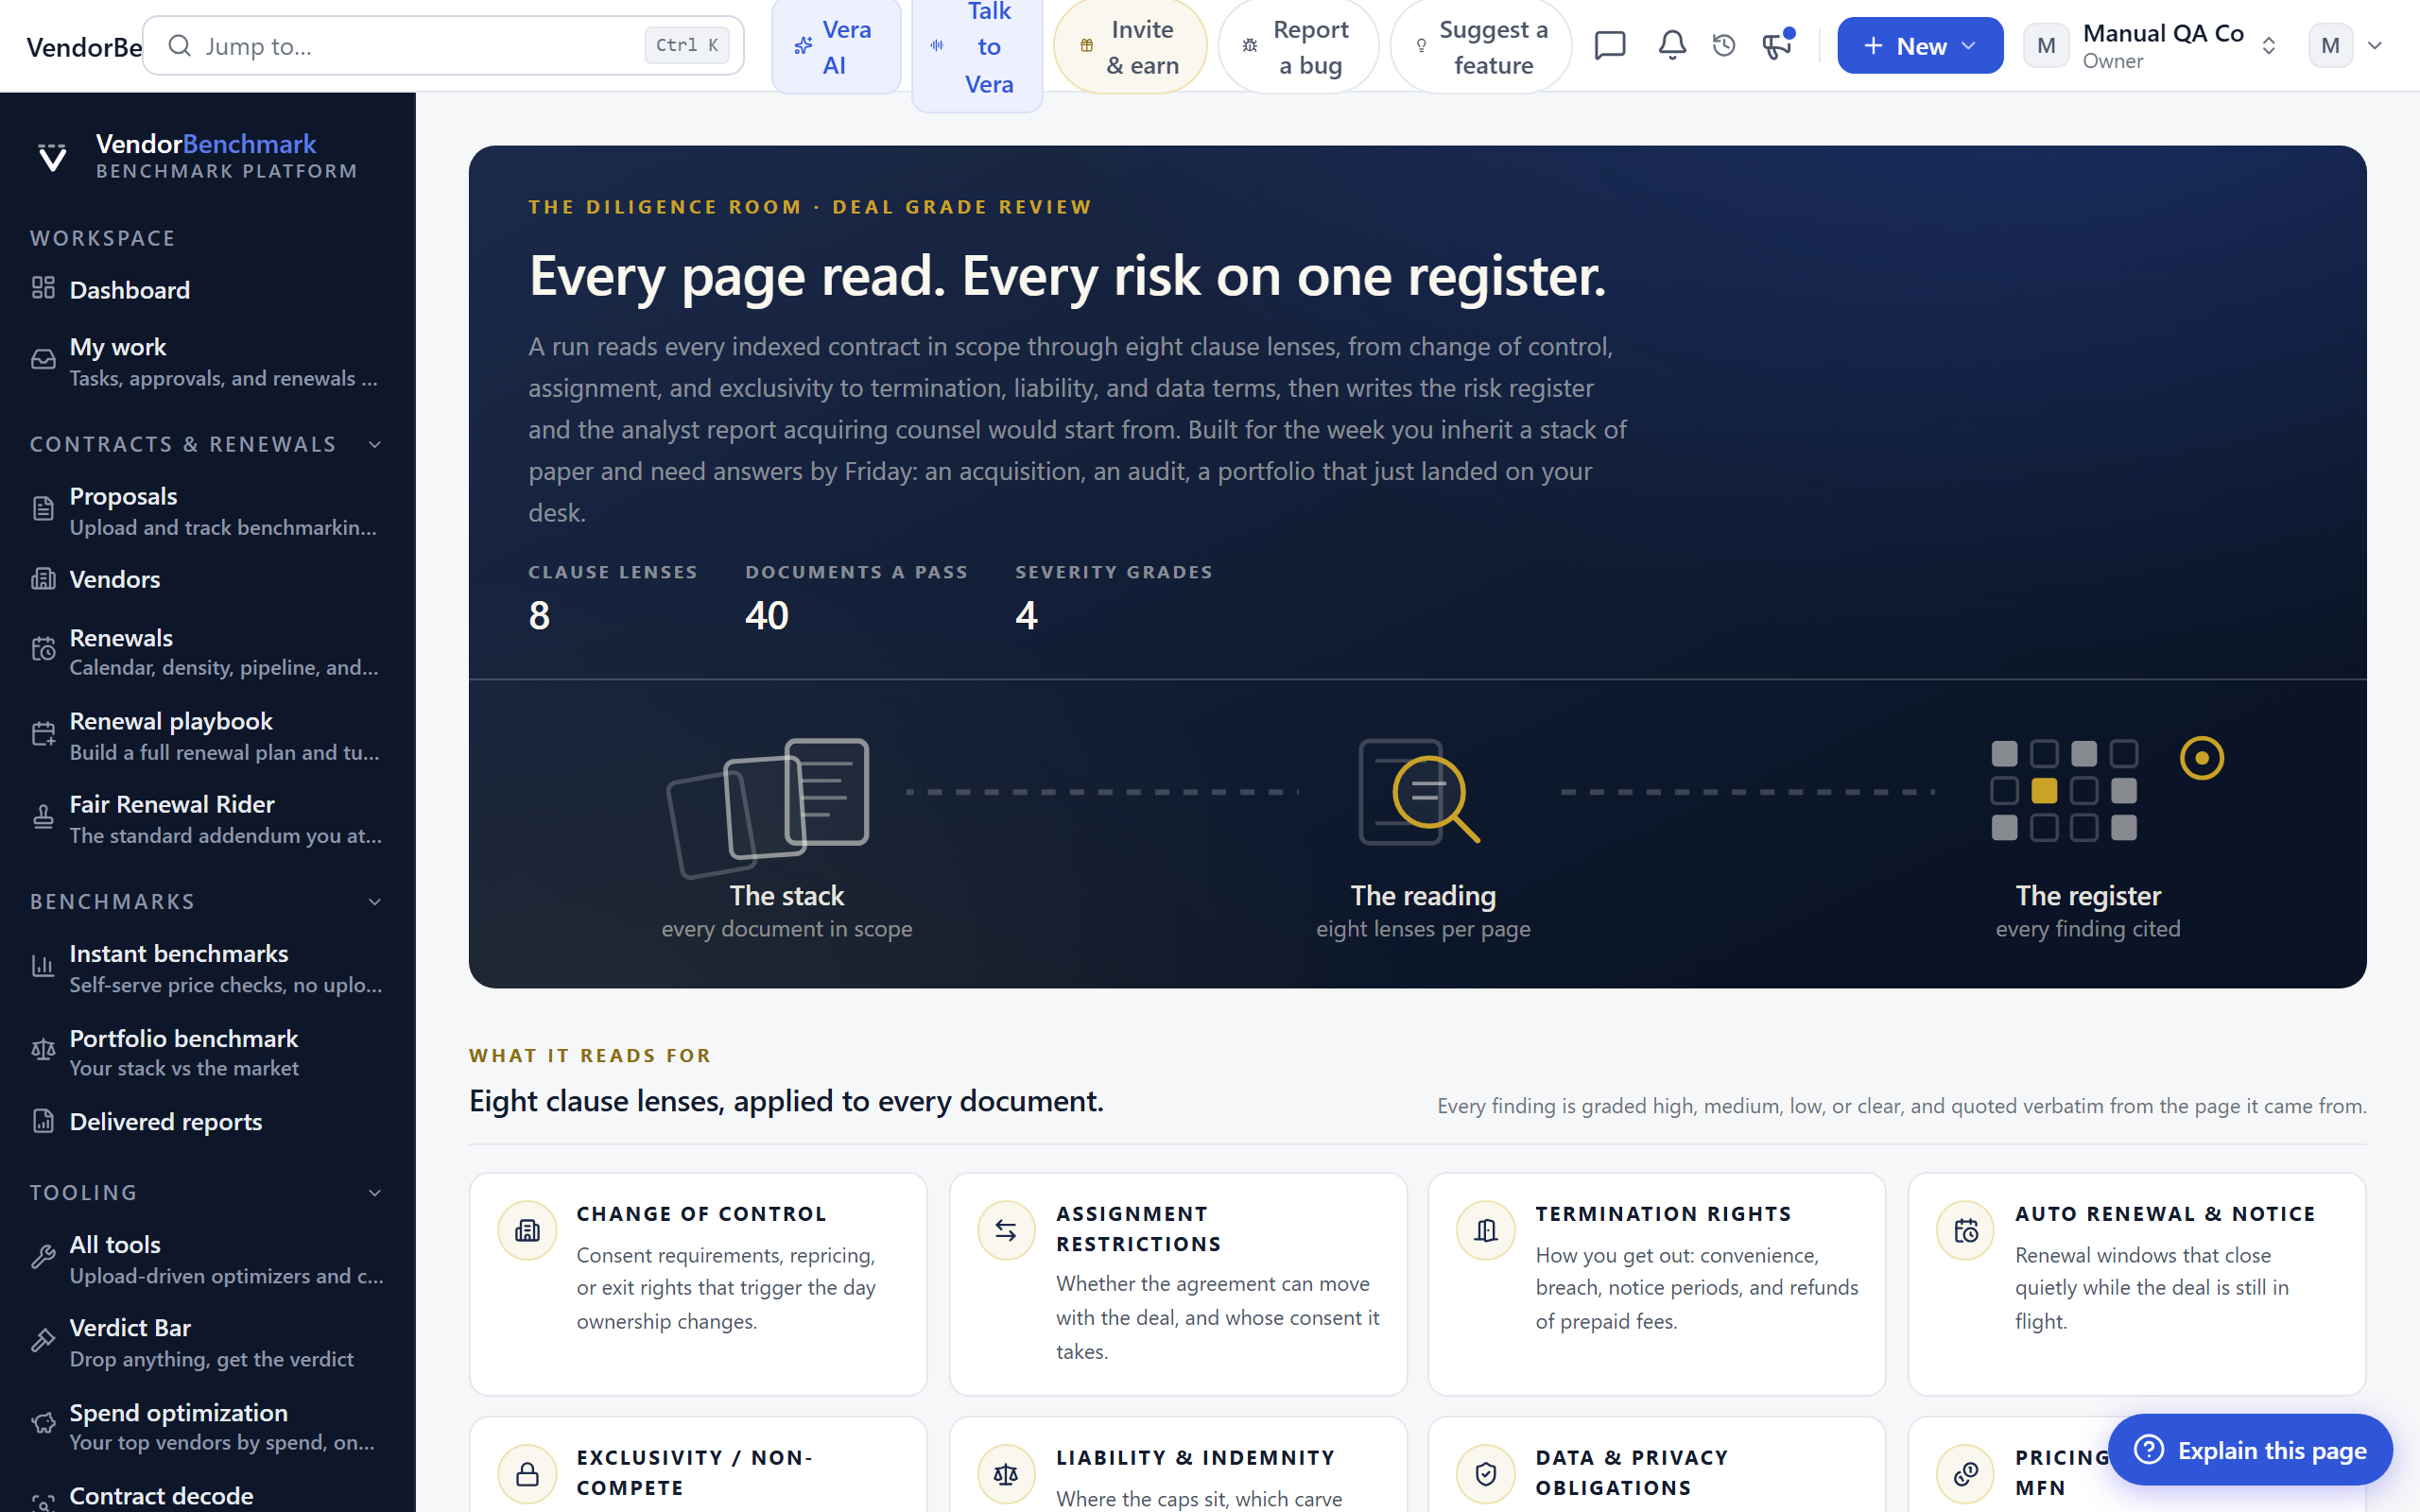Image resolution: width=2420 pixels, height=1512 pixels.
Task: Click the Termination Rights card icon
Action: coord(1486,1230)
